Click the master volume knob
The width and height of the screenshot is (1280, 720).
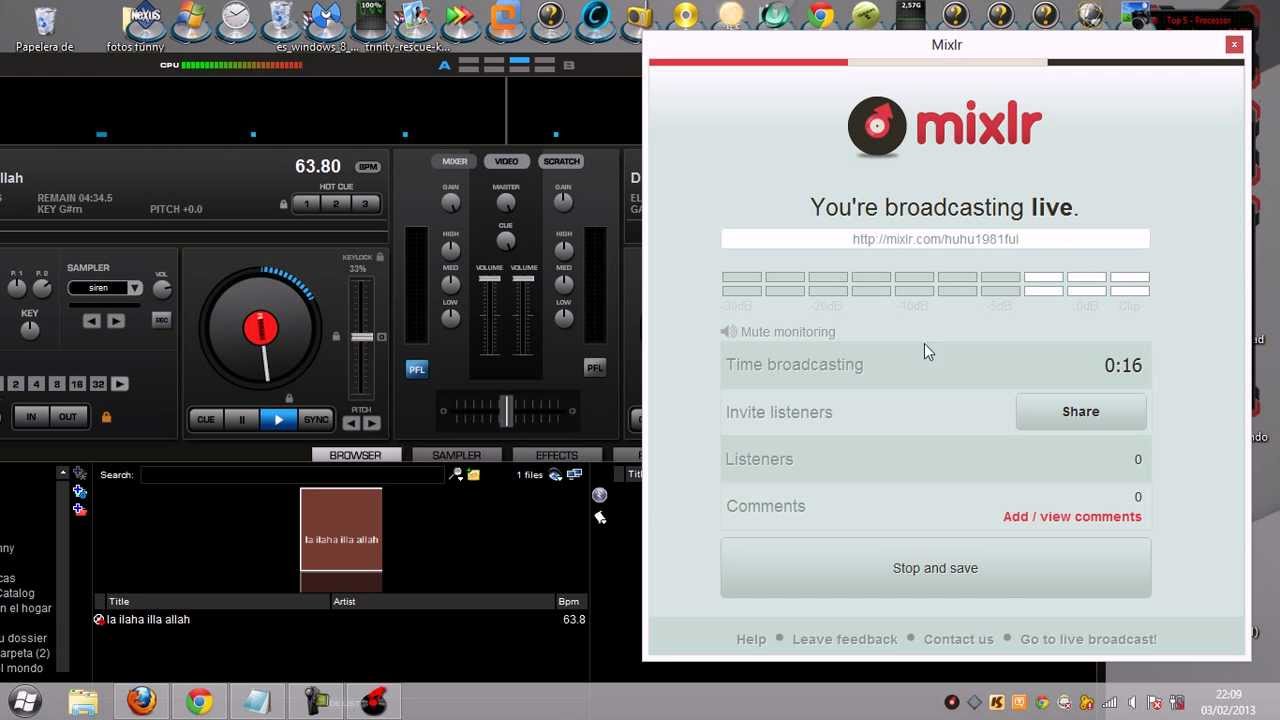coord(506,203)
